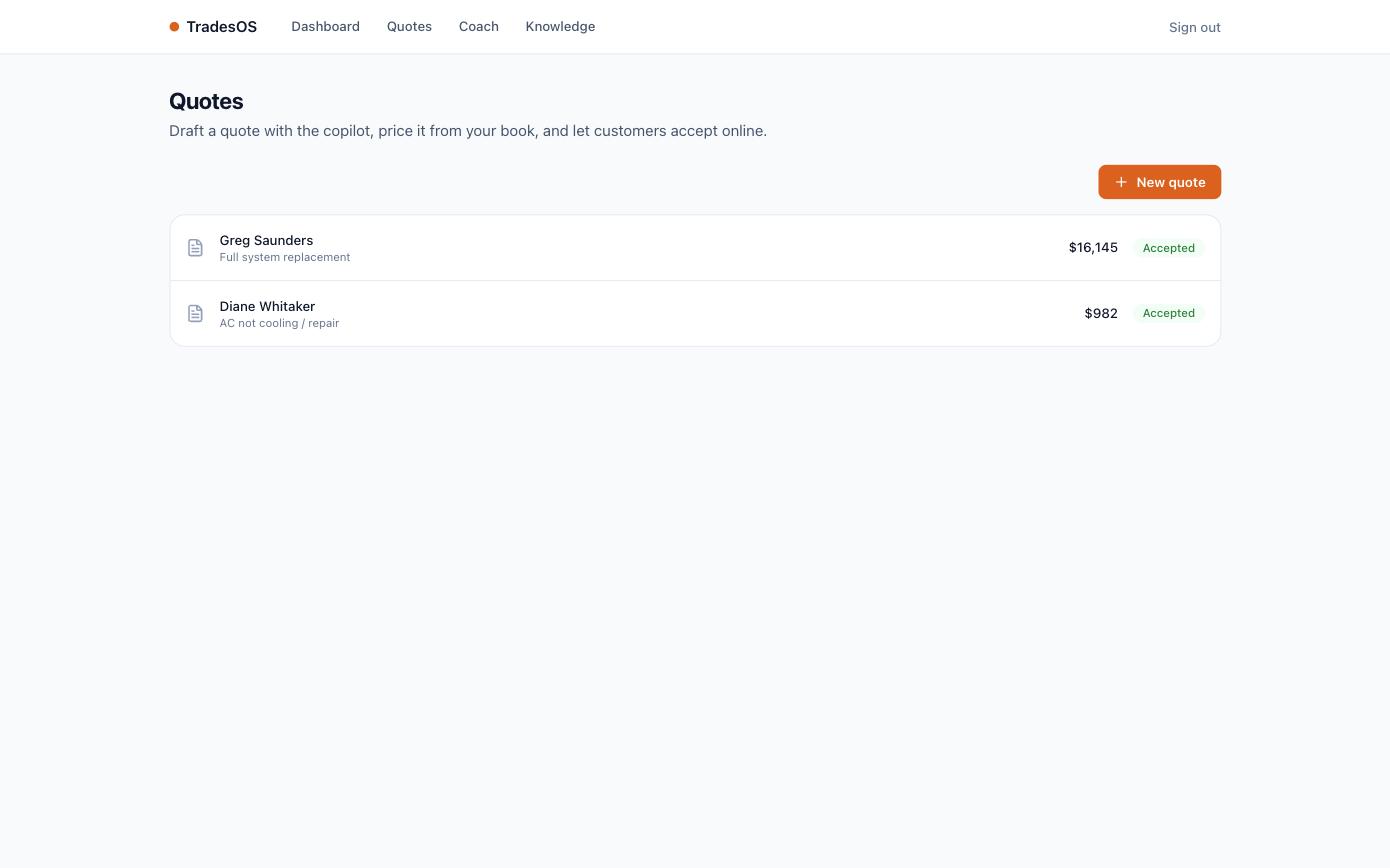
Task: Click the Quotes page heading
Action: (x=206, y=101)
